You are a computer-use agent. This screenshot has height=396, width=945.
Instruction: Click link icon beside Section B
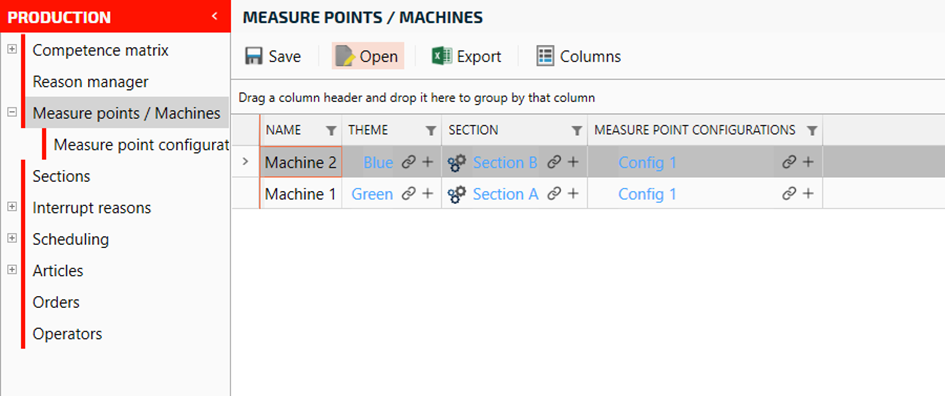click(x=554, y=162)
